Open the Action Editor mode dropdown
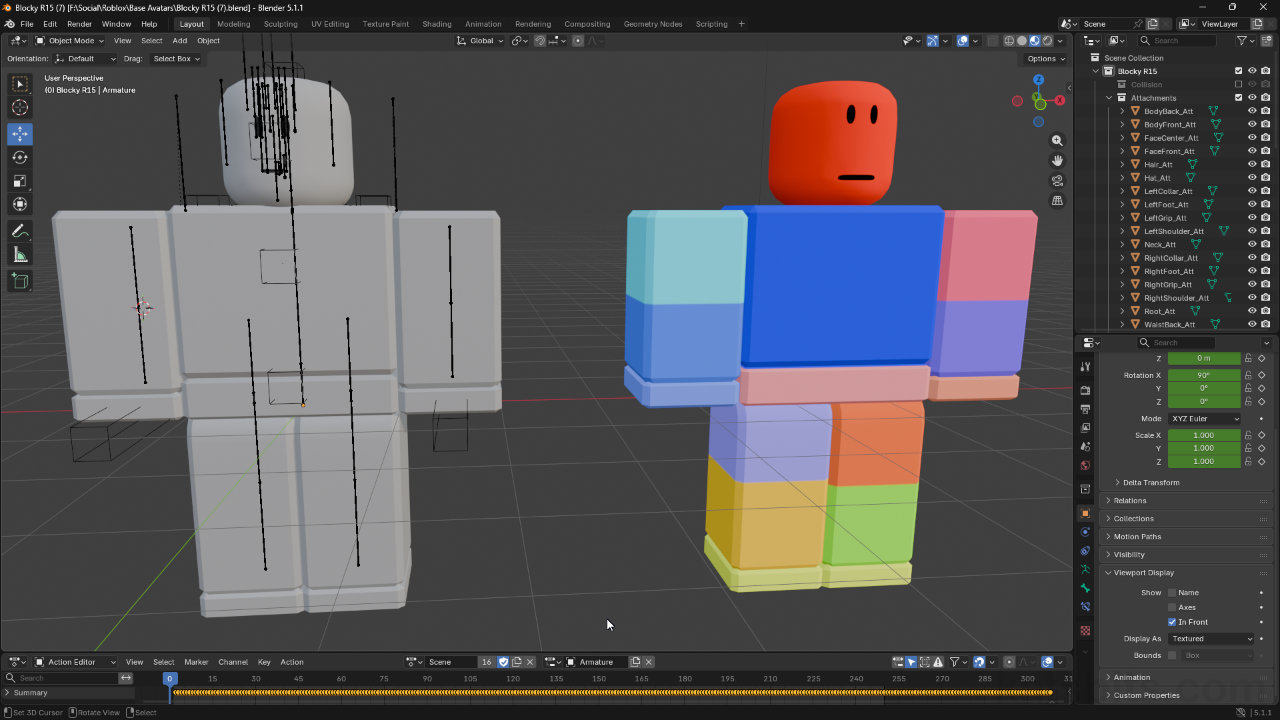This screenshot has width=1280, height=720. tap(75, 662)
